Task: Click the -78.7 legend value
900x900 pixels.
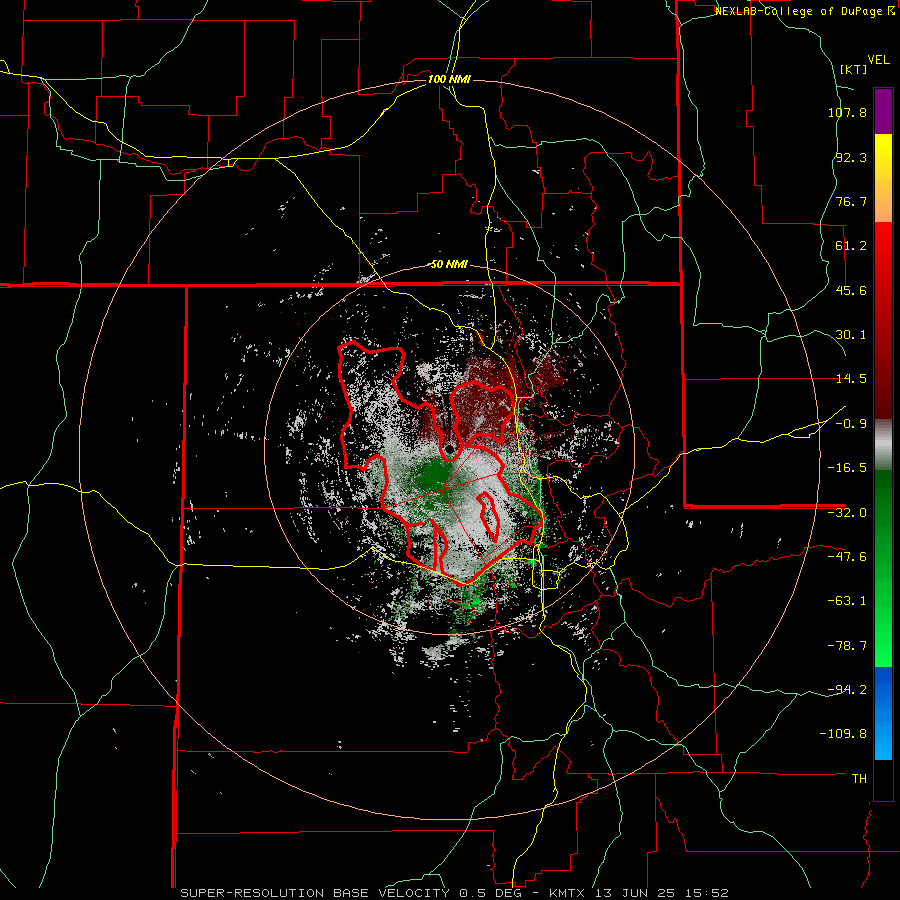Action: [847, 646]
